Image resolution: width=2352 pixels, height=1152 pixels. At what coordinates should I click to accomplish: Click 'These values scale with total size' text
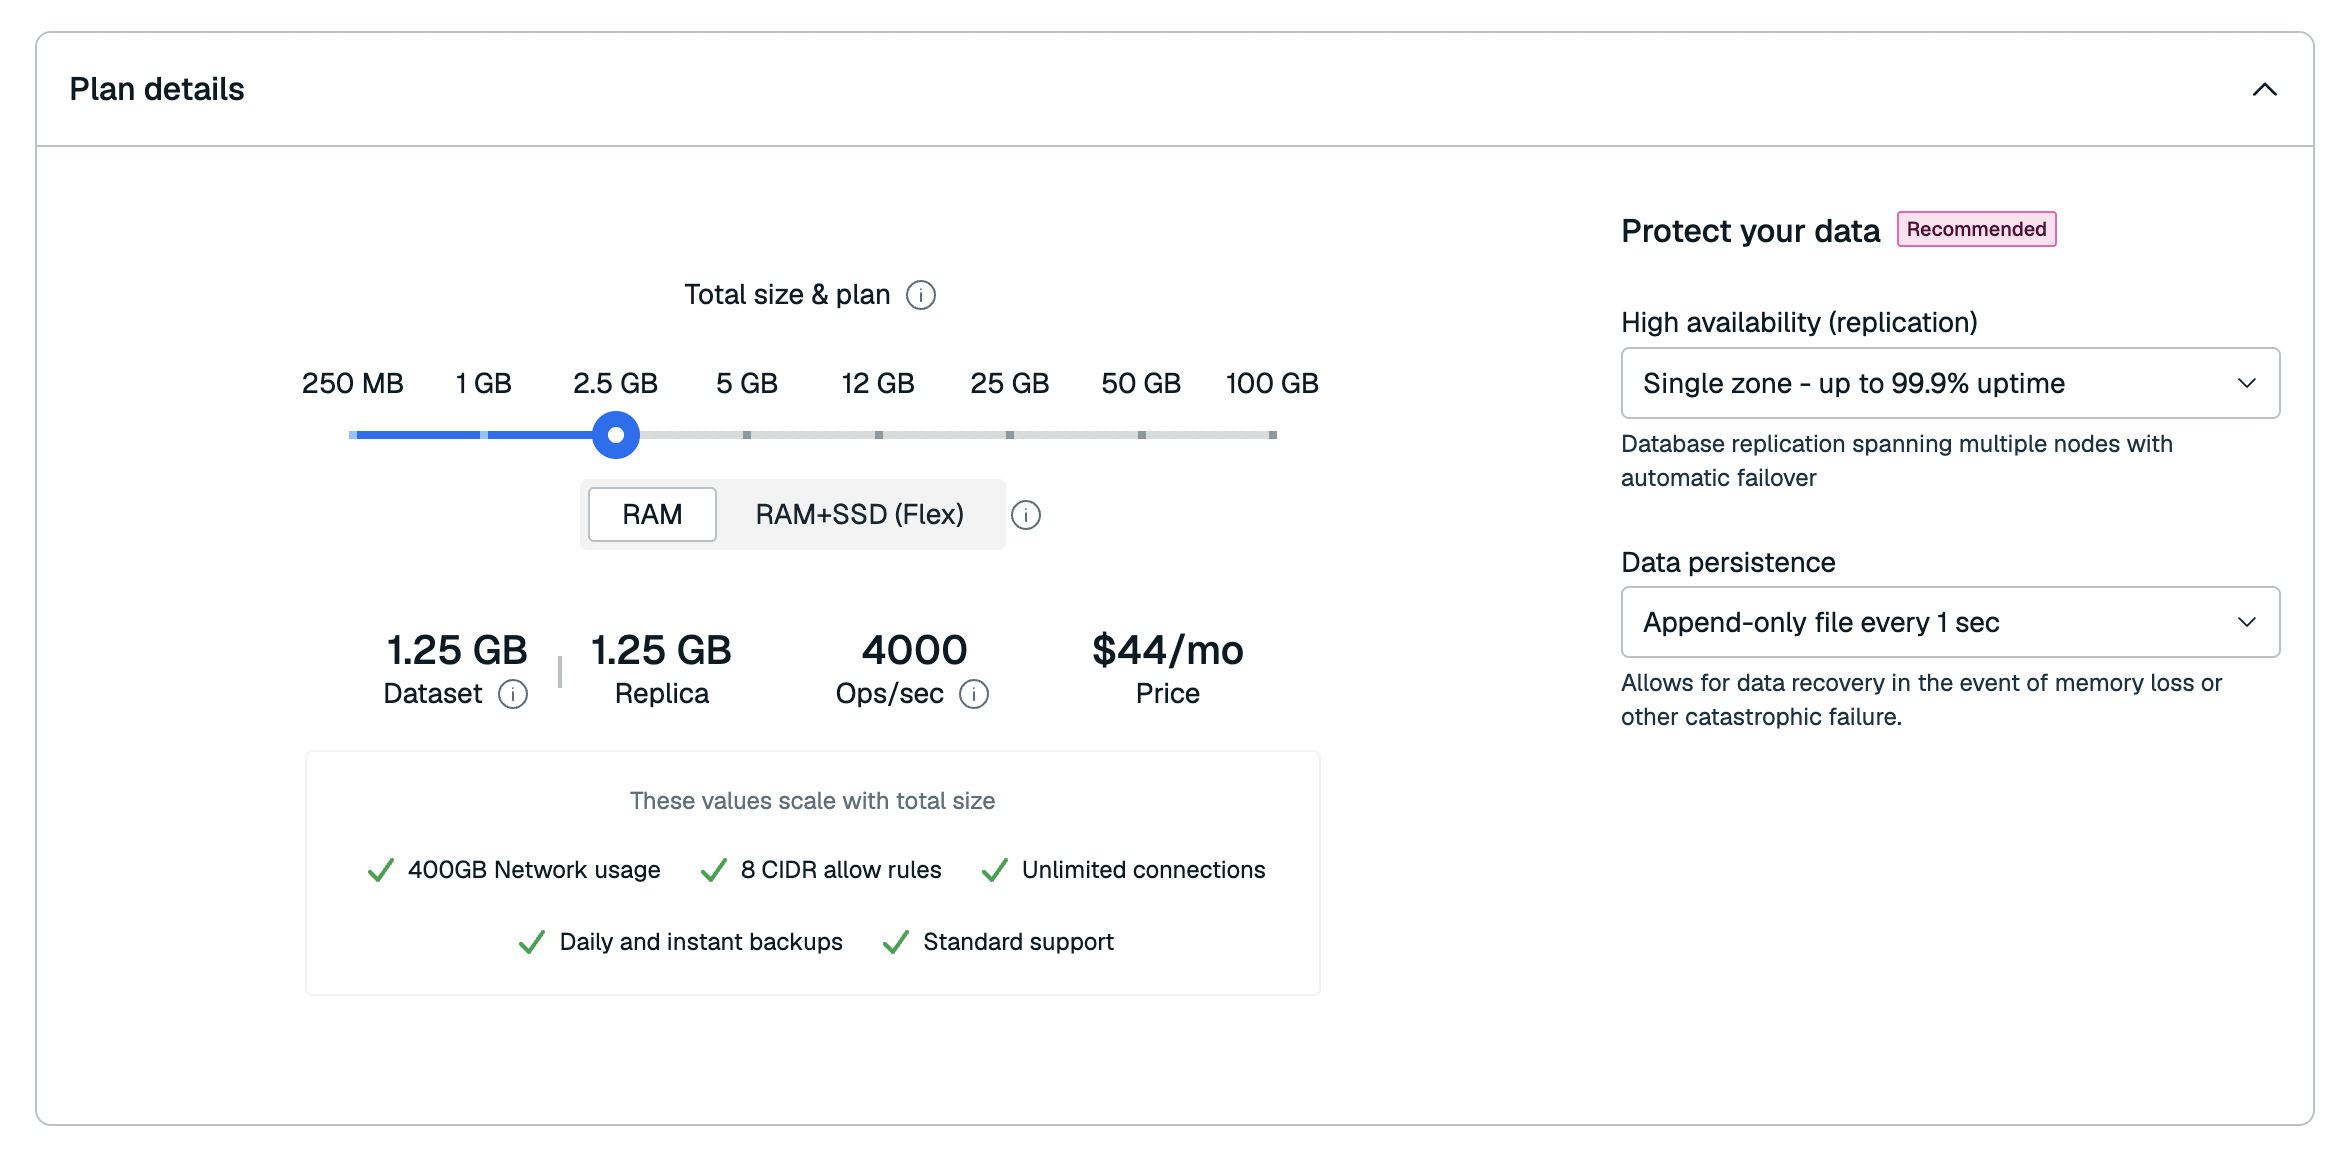coord(812,801)
